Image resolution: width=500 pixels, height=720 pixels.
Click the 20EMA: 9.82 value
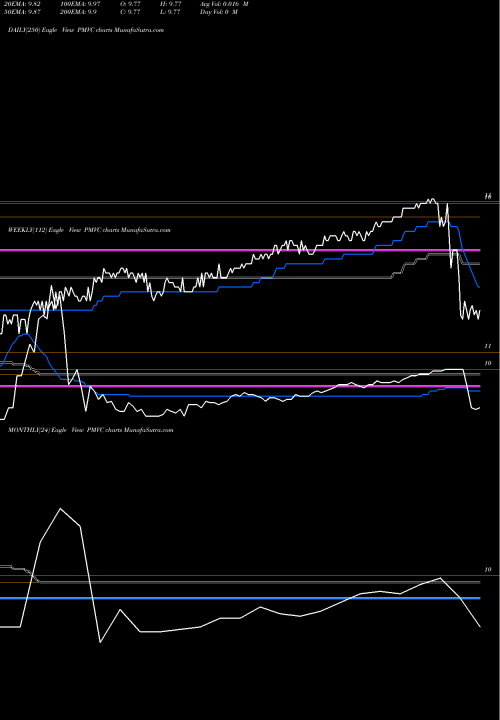(22, 4)
